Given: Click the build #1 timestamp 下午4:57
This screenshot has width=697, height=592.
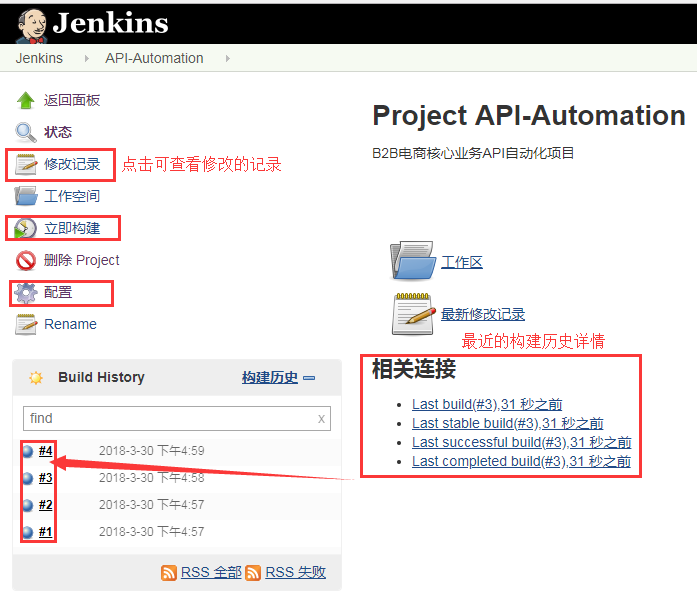Looking at the screenshot, I should 152,532.
